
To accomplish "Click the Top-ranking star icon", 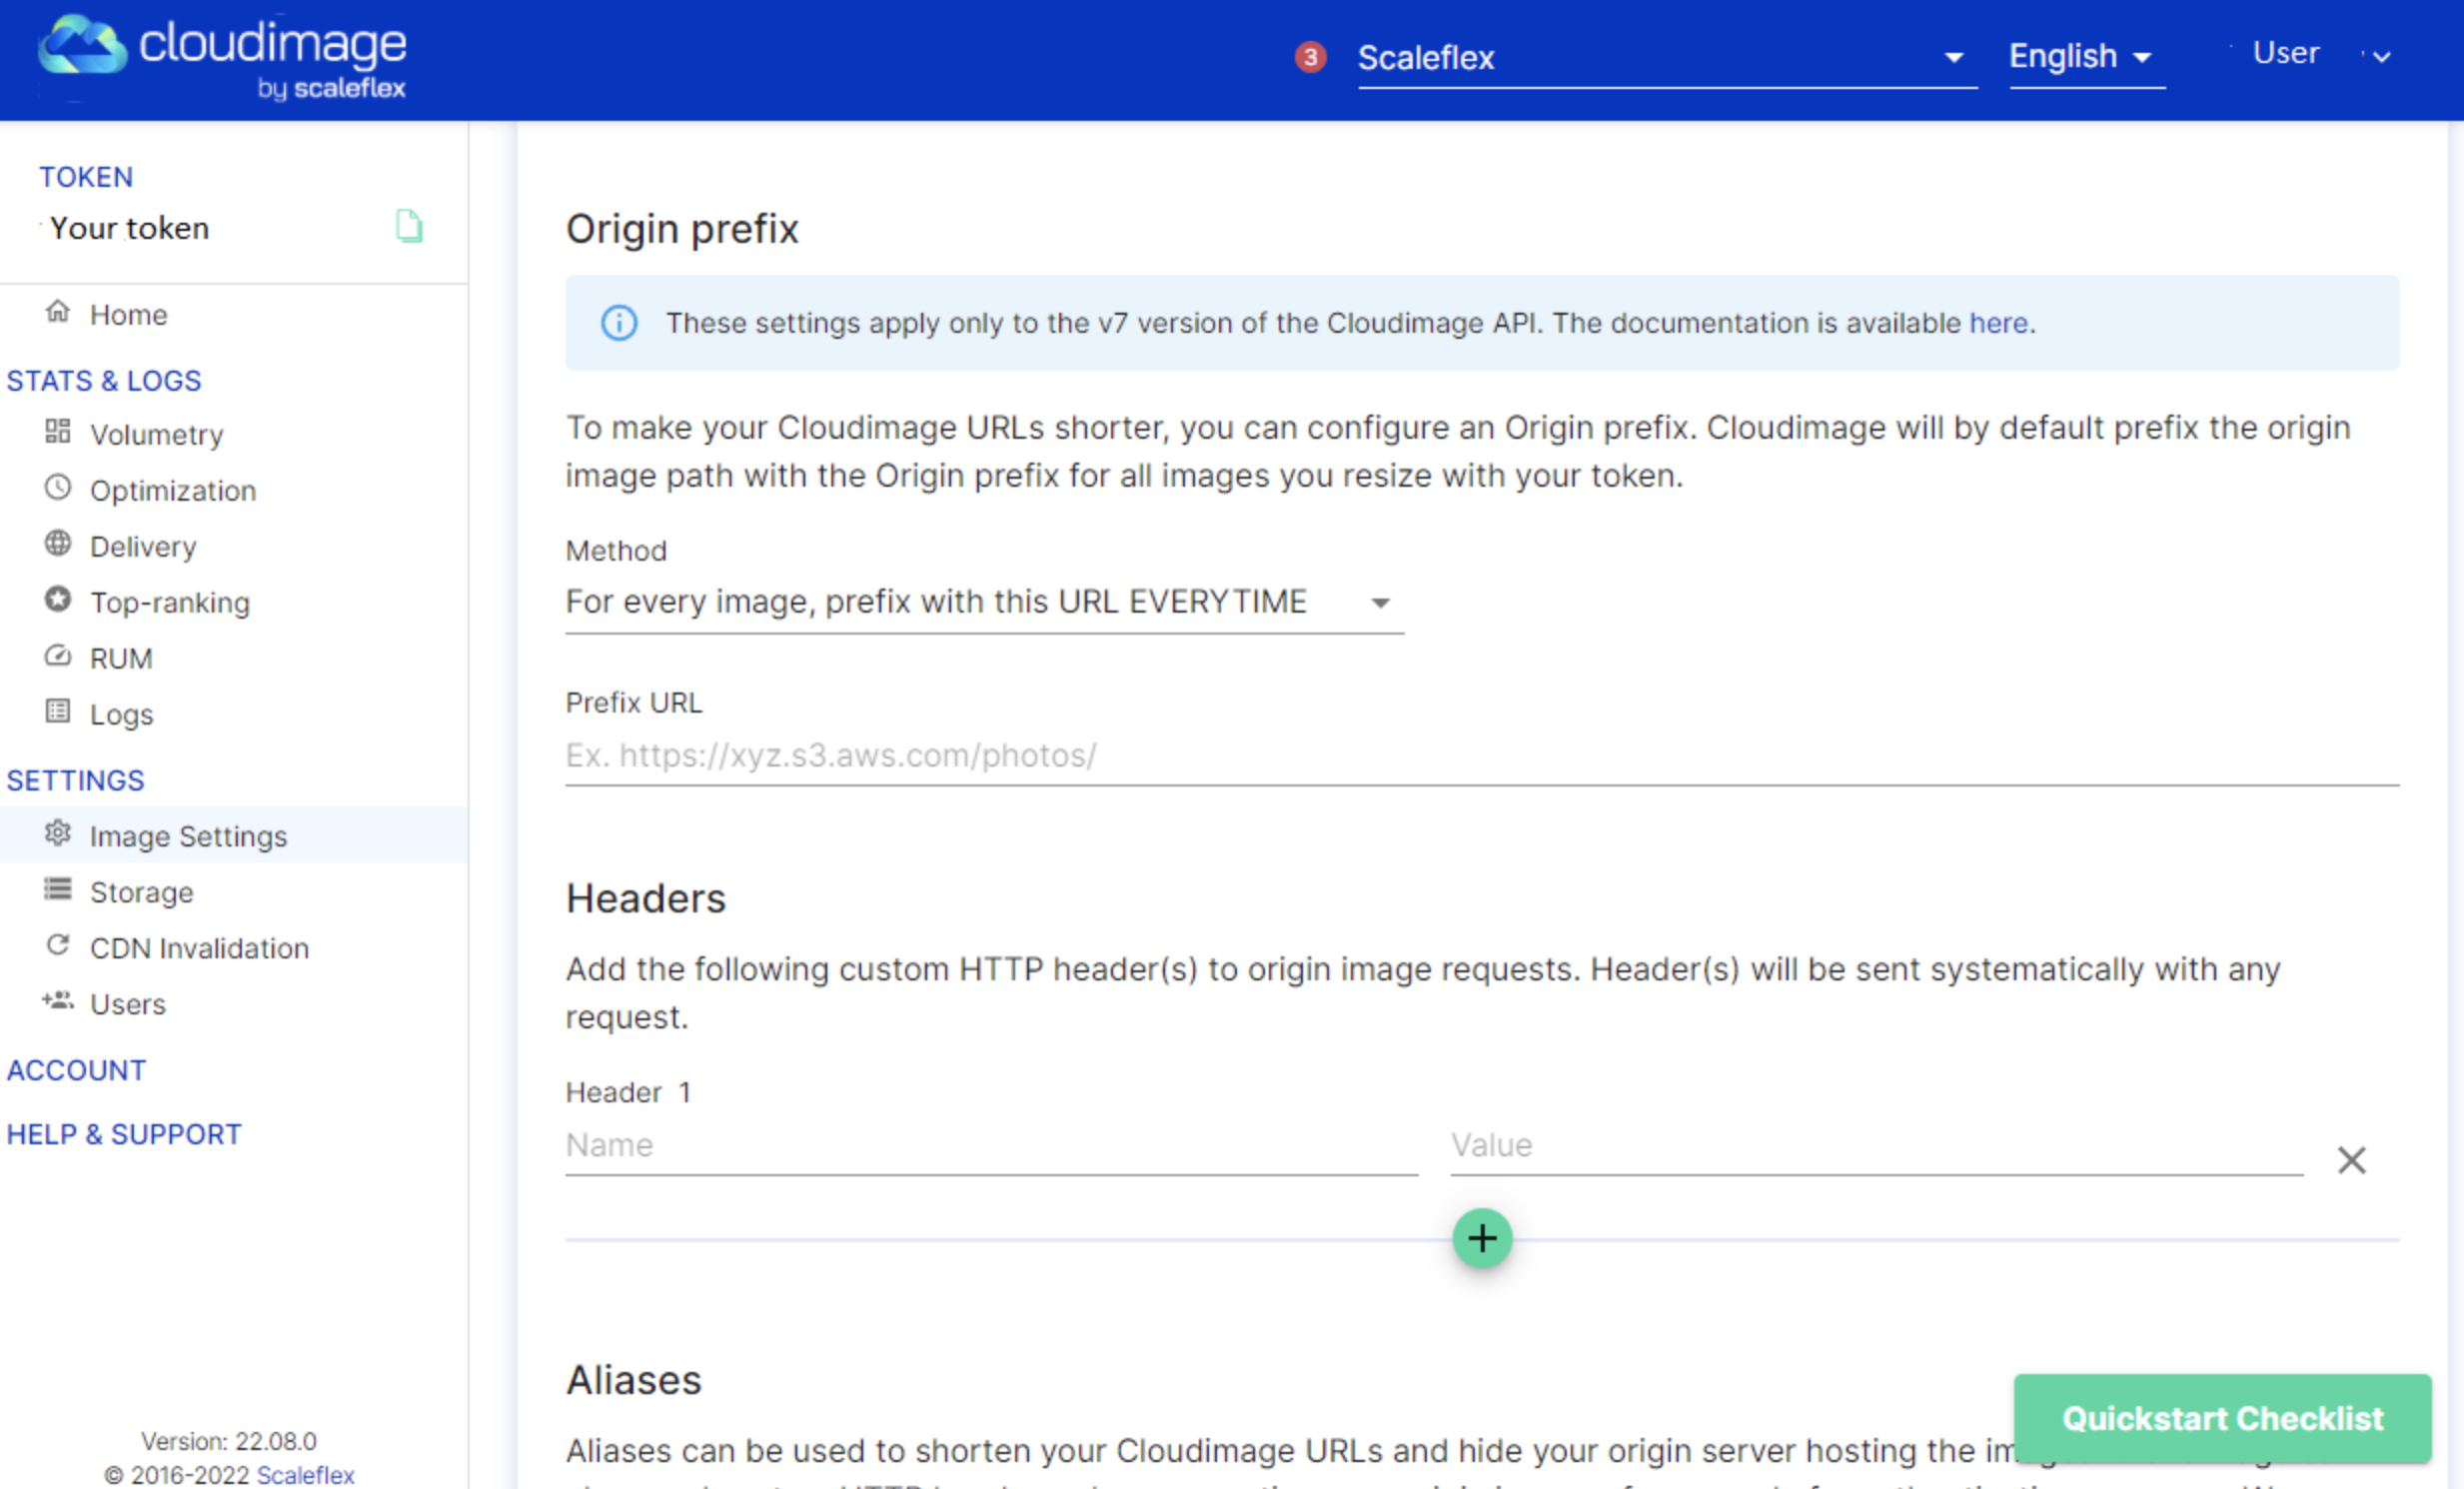I will [58, 600].
